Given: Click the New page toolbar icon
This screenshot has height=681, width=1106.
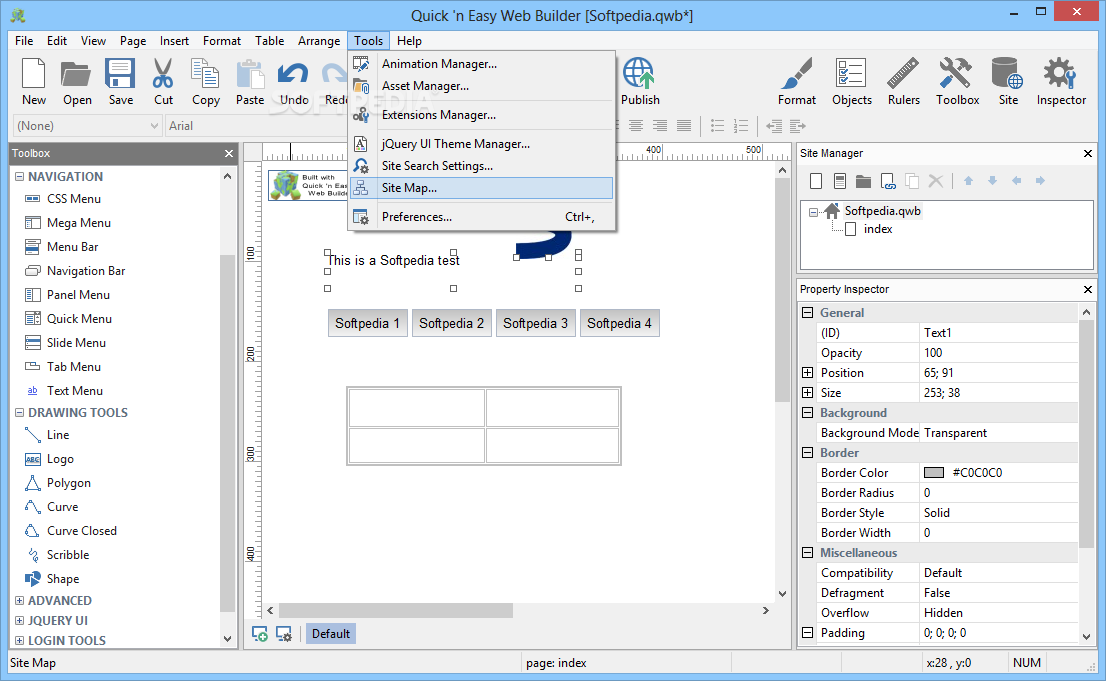Looking at the screenshot, I should click(33, 82).
